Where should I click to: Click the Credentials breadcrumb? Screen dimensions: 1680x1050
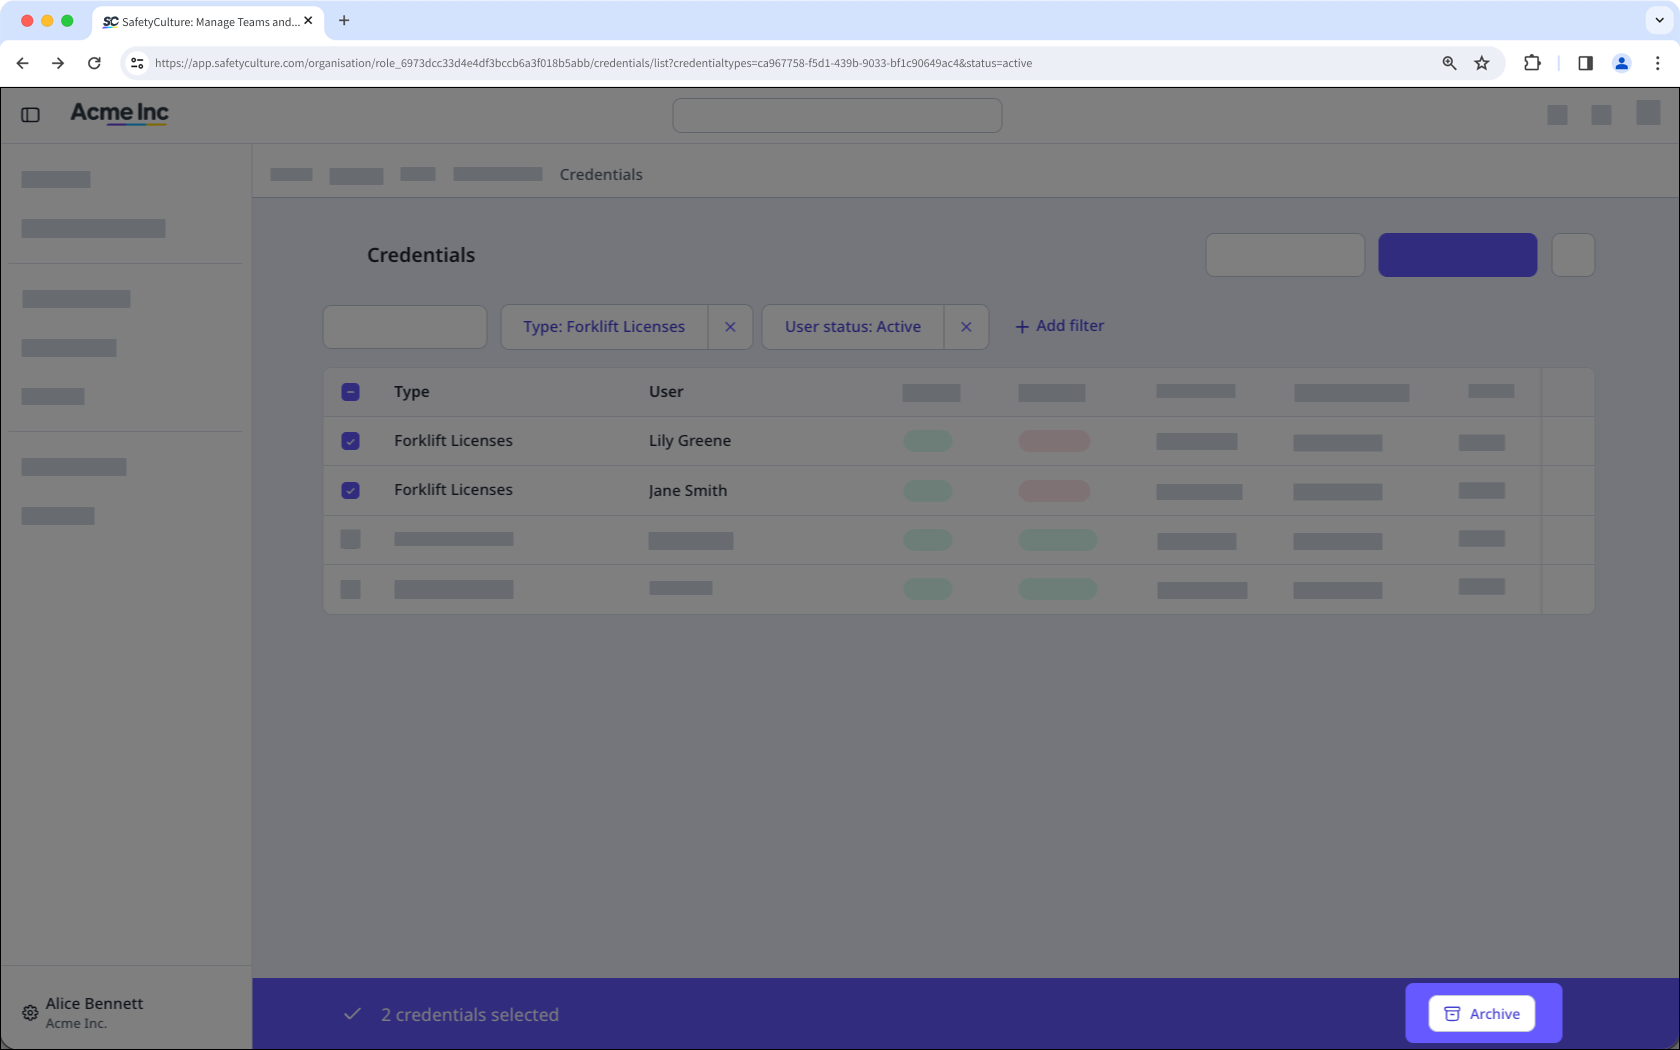point(601,175)
